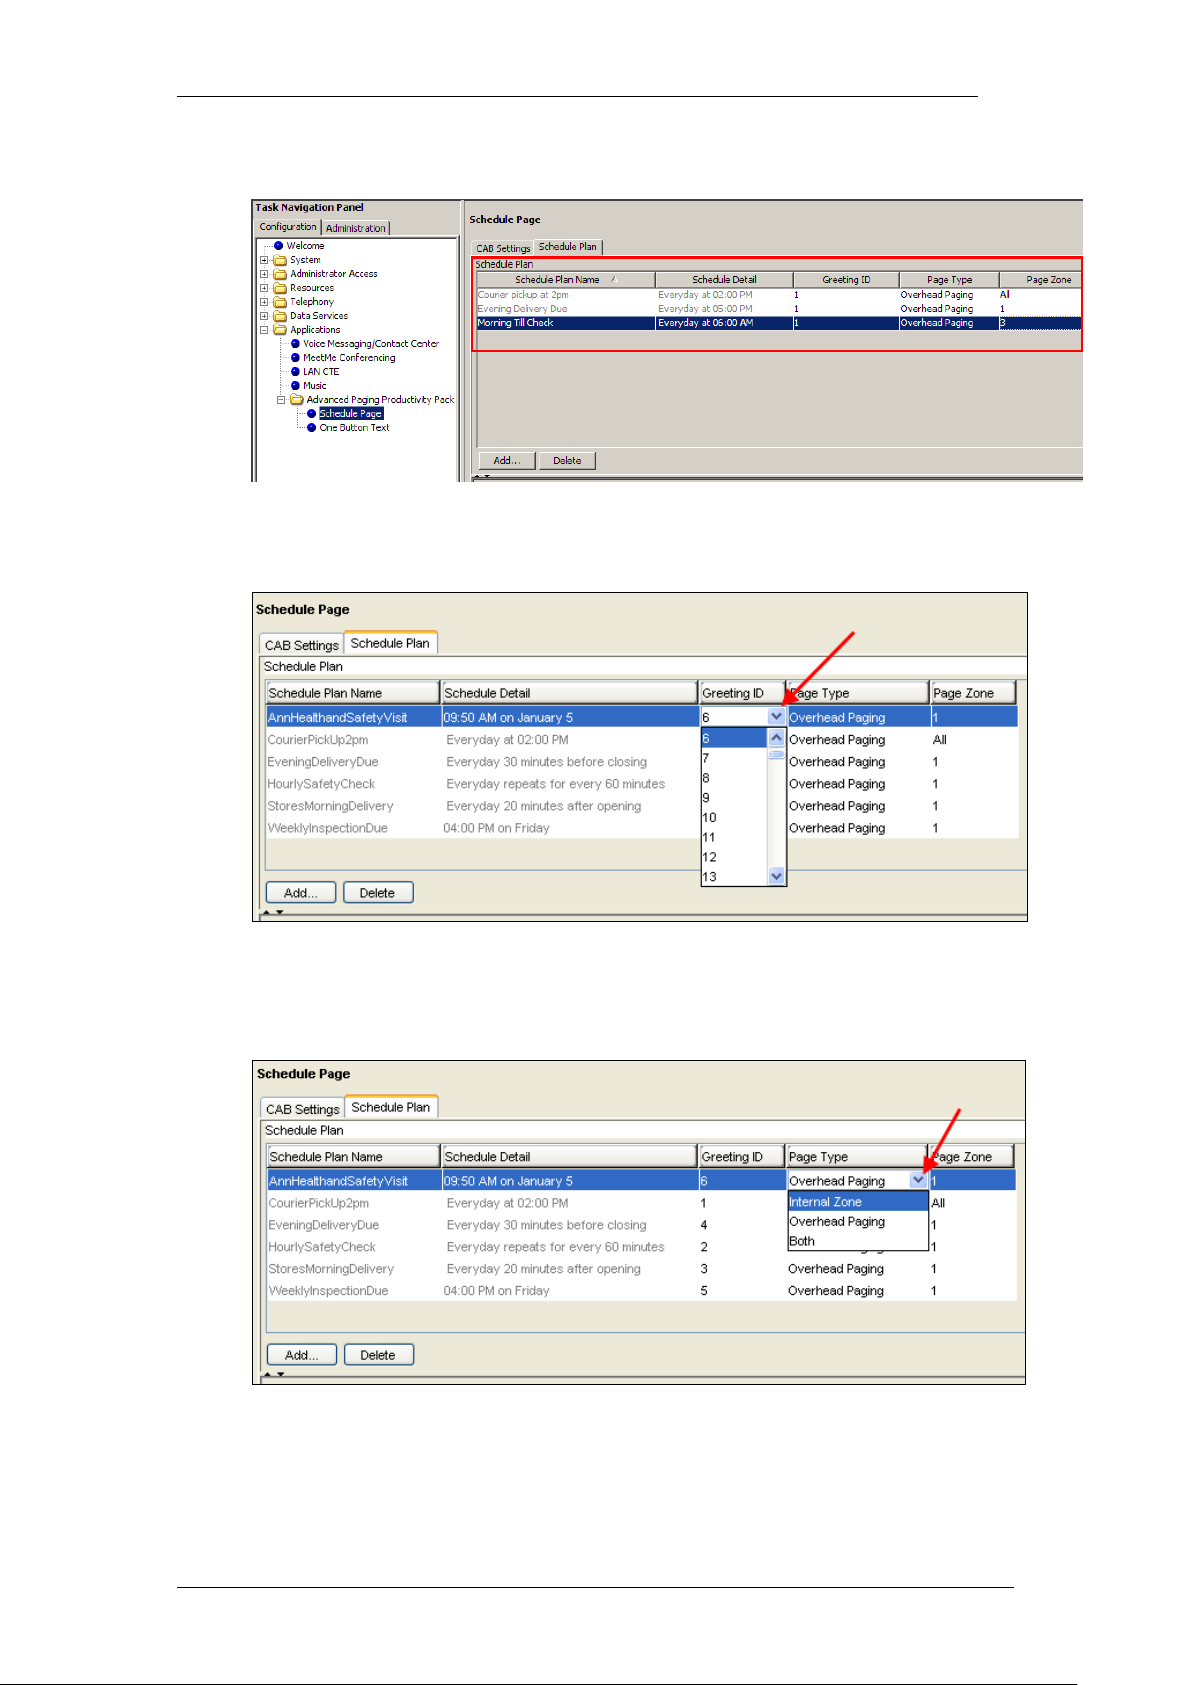Click Add... button beside the Task Navigation Panel

coord(507,461)
